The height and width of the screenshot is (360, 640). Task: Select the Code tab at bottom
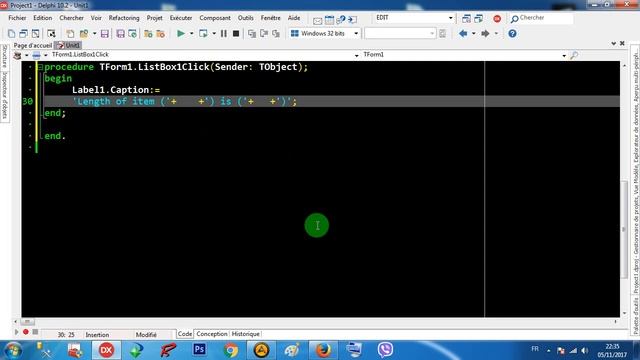coord(184,334)
